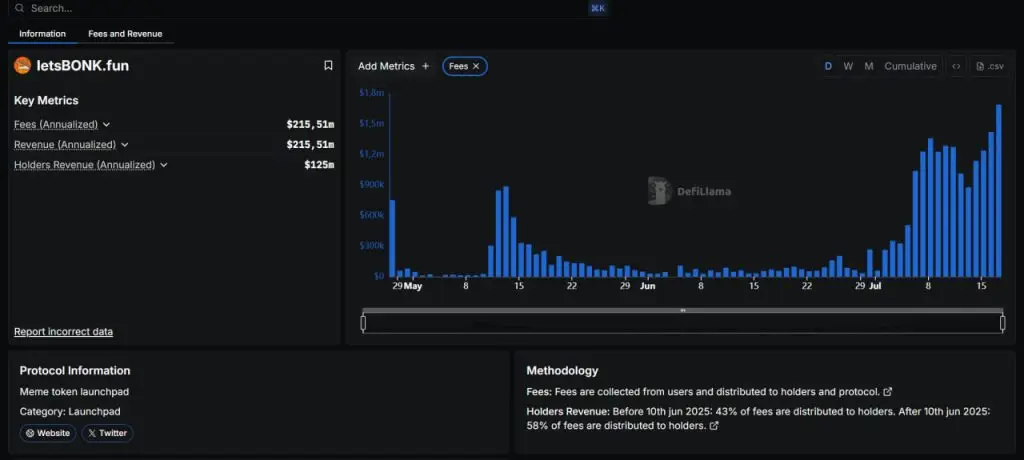Image resolution: width=1024 pixels, height=460 pixels.
Task: Download chart data as .csv
Action: coord(990,66)
